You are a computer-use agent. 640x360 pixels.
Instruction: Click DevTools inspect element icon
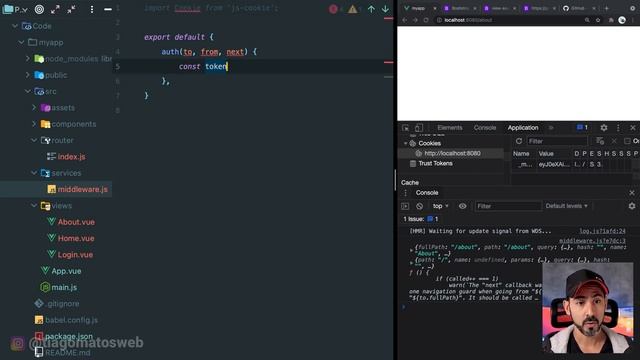[x=405, y=128]
